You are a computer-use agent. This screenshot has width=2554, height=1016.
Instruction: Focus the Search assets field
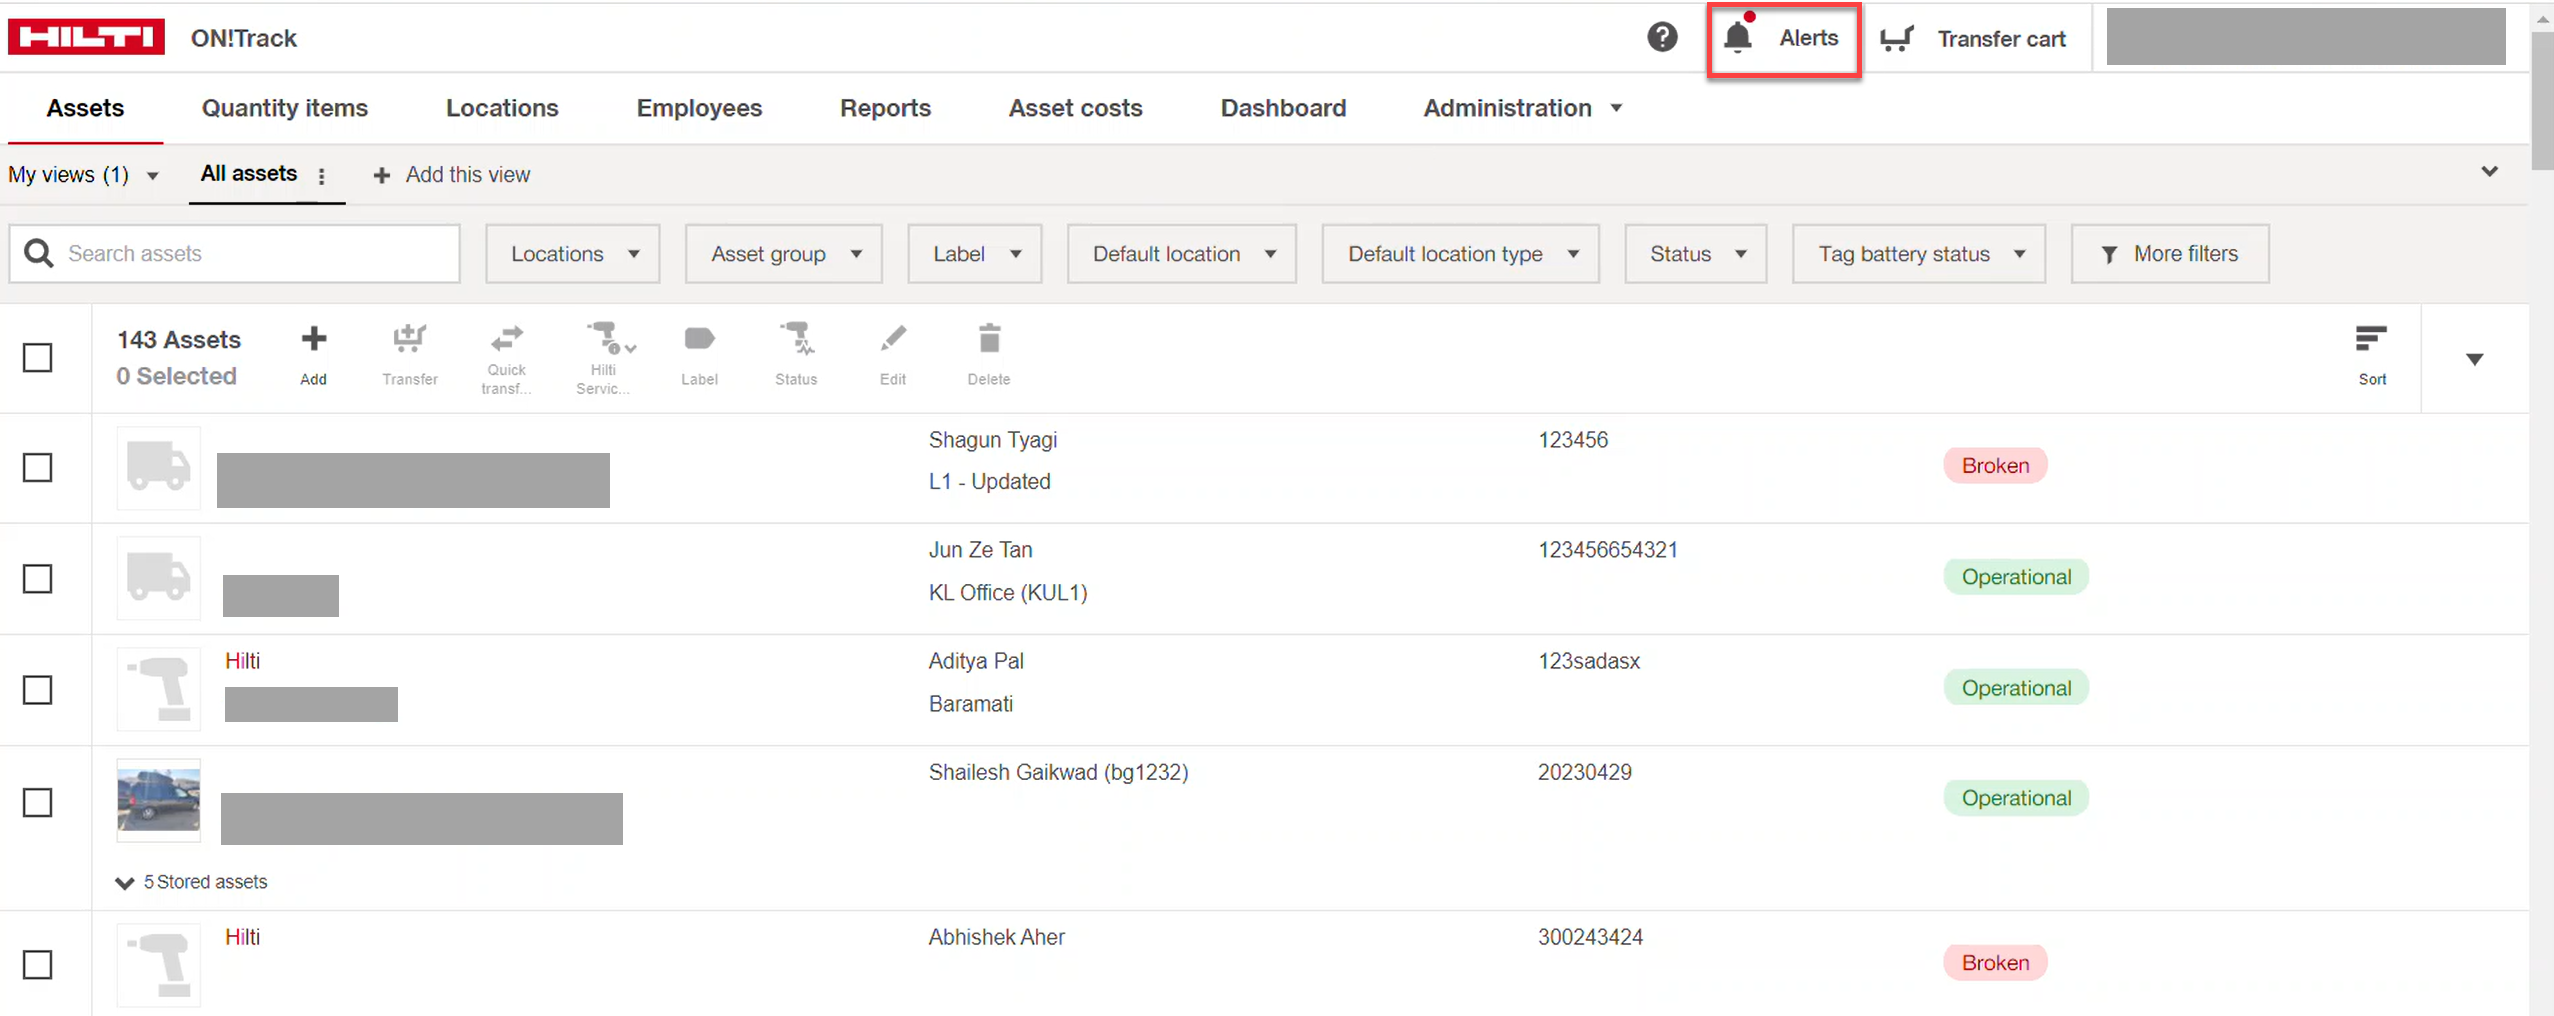click(235, 254)
